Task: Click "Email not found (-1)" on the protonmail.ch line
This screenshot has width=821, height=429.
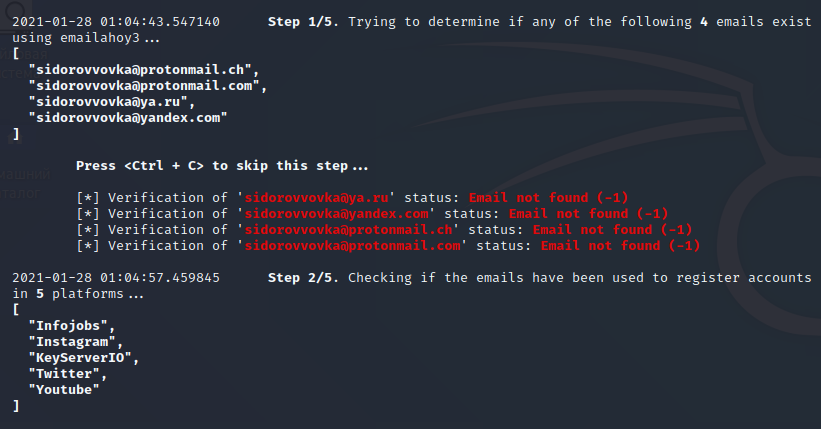Action: point(613,229)
